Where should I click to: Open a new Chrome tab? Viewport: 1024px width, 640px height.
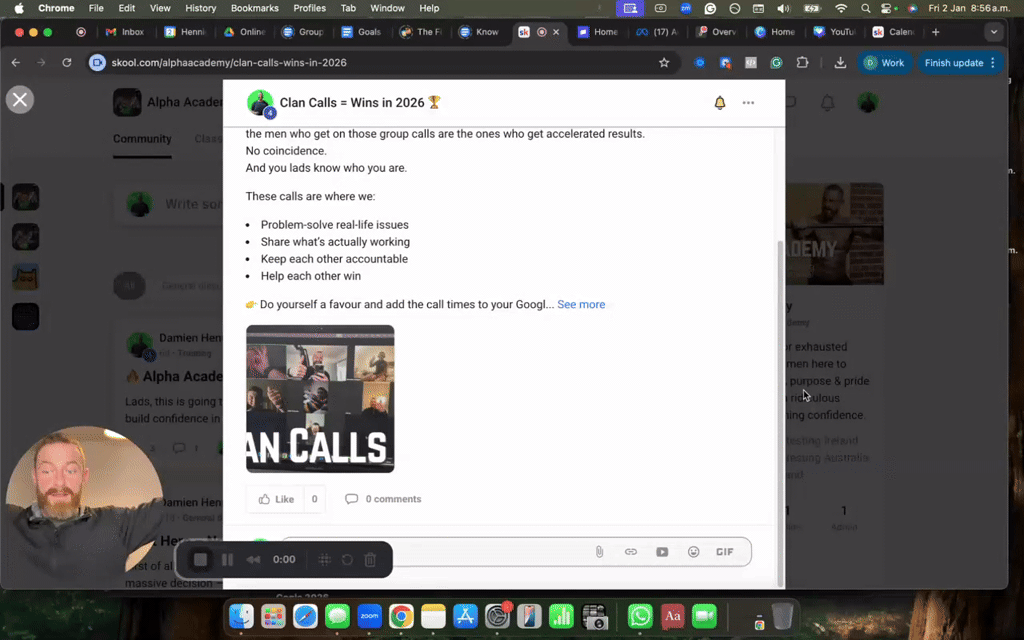coord(936,32)
